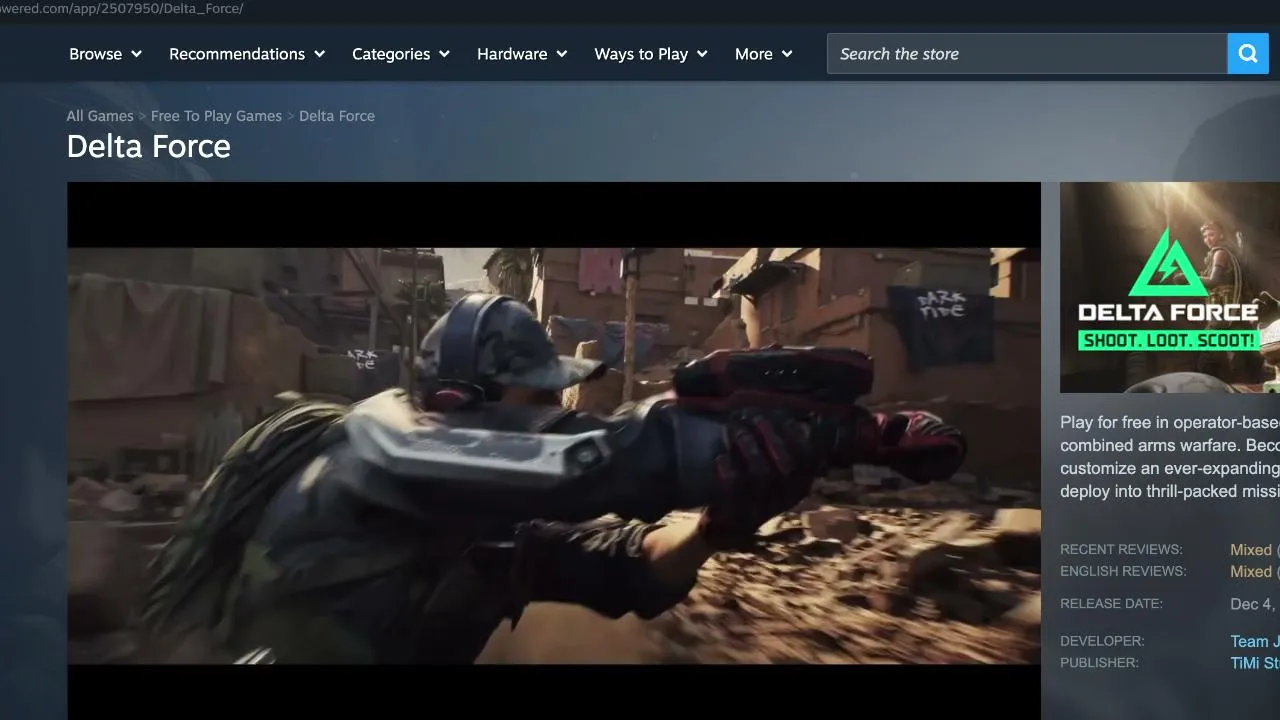Expand the Ways to Play chevron

(x=702, y=54)
